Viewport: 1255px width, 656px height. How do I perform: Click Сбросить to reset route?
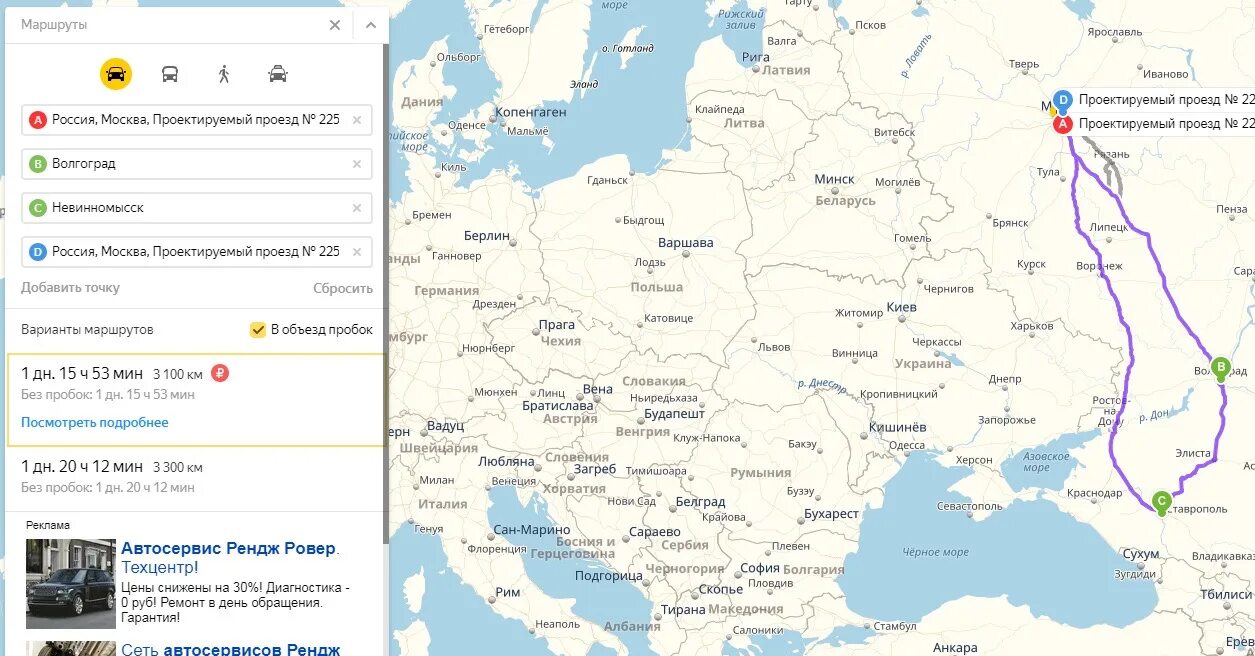[343, 288]
